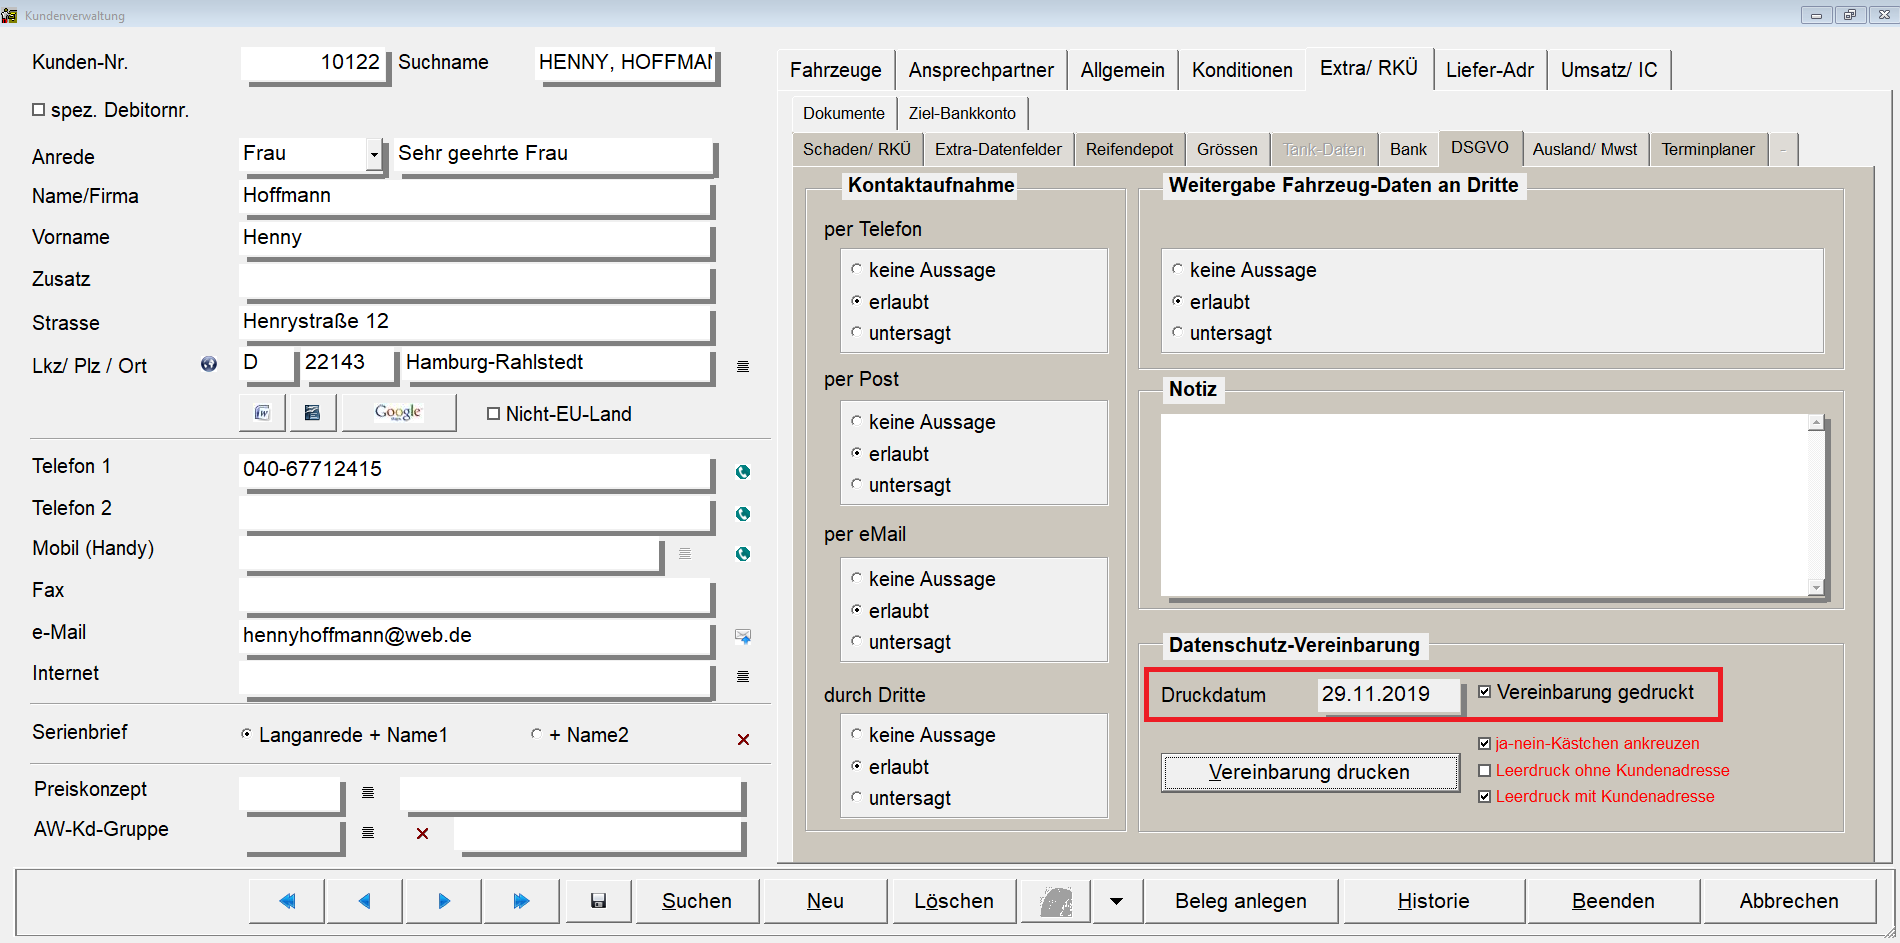1900x943 pixels.
Task: Switch to the Liefer-Adr tab
Action: [x=1490, y=70]
